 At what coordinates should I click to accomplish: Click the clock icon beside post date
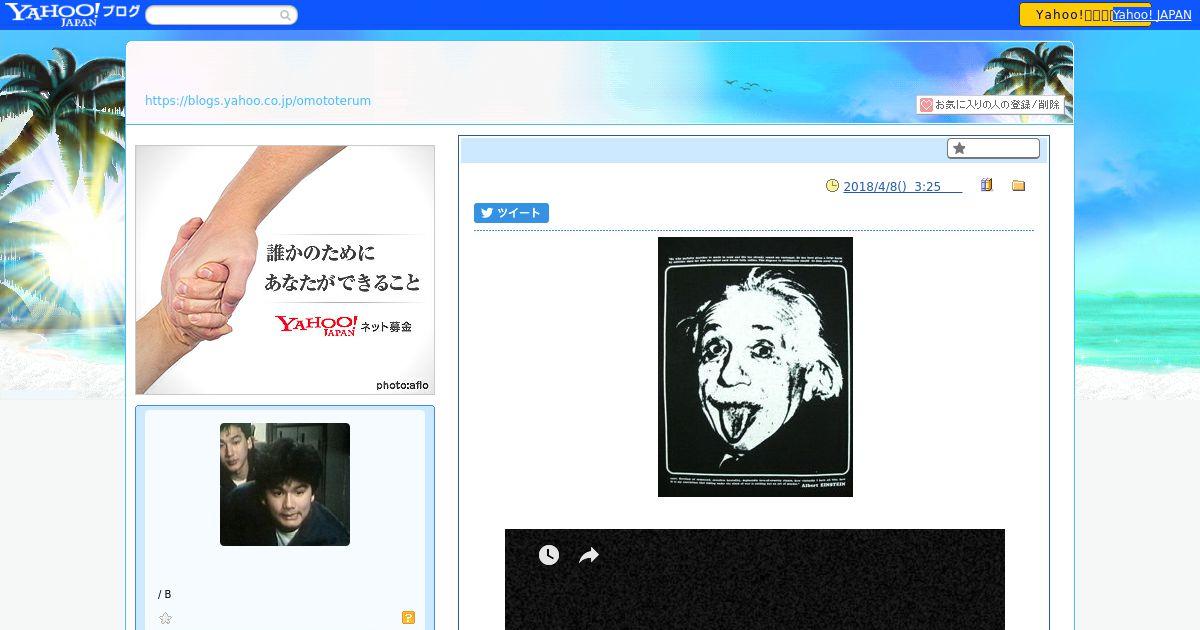click(x=832, y=186)
